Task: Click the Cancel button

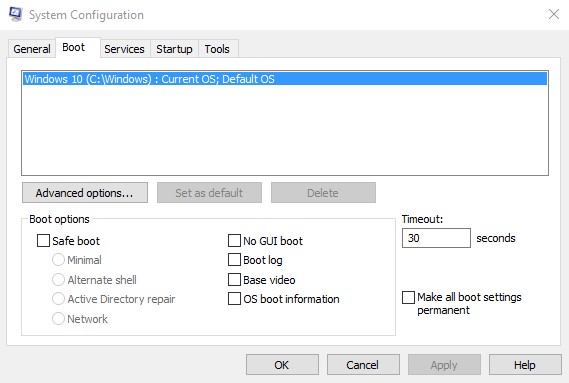Action: coord(363,364)
